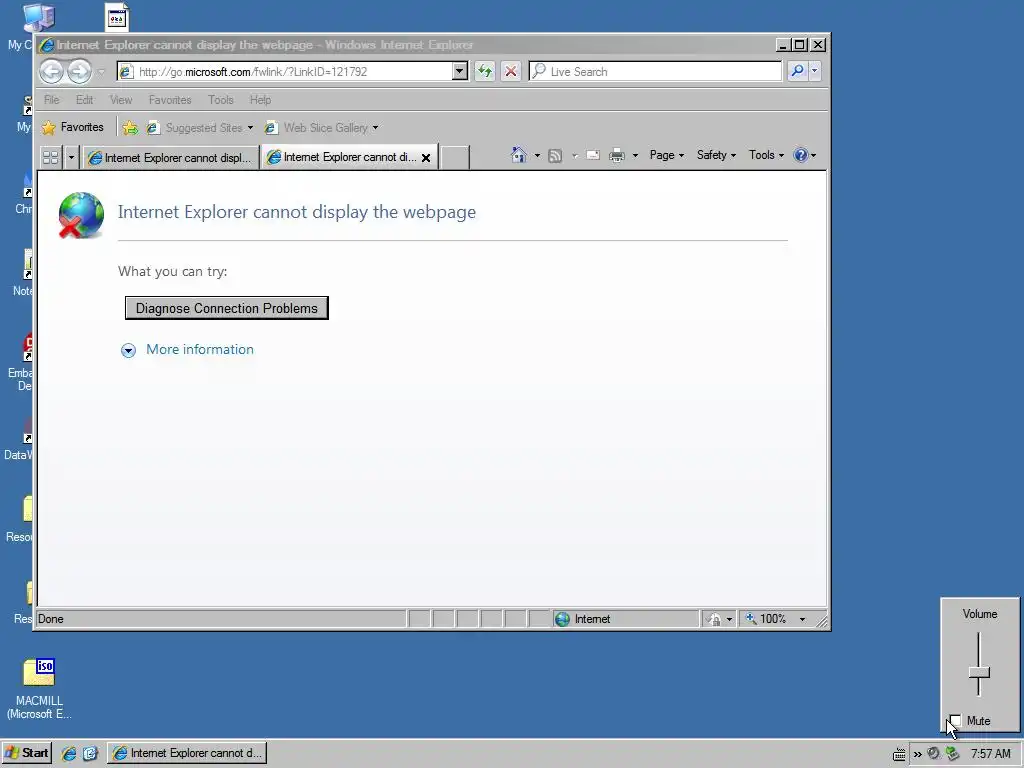Expand hidden tray icons chevron
1024x768 pixels.
pos(918,754)
